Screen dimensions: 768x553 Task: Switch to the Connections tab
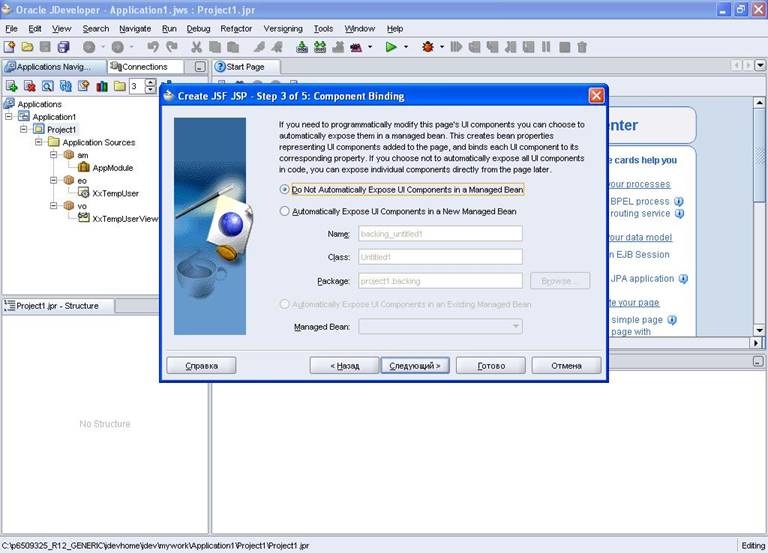[145, 67]
